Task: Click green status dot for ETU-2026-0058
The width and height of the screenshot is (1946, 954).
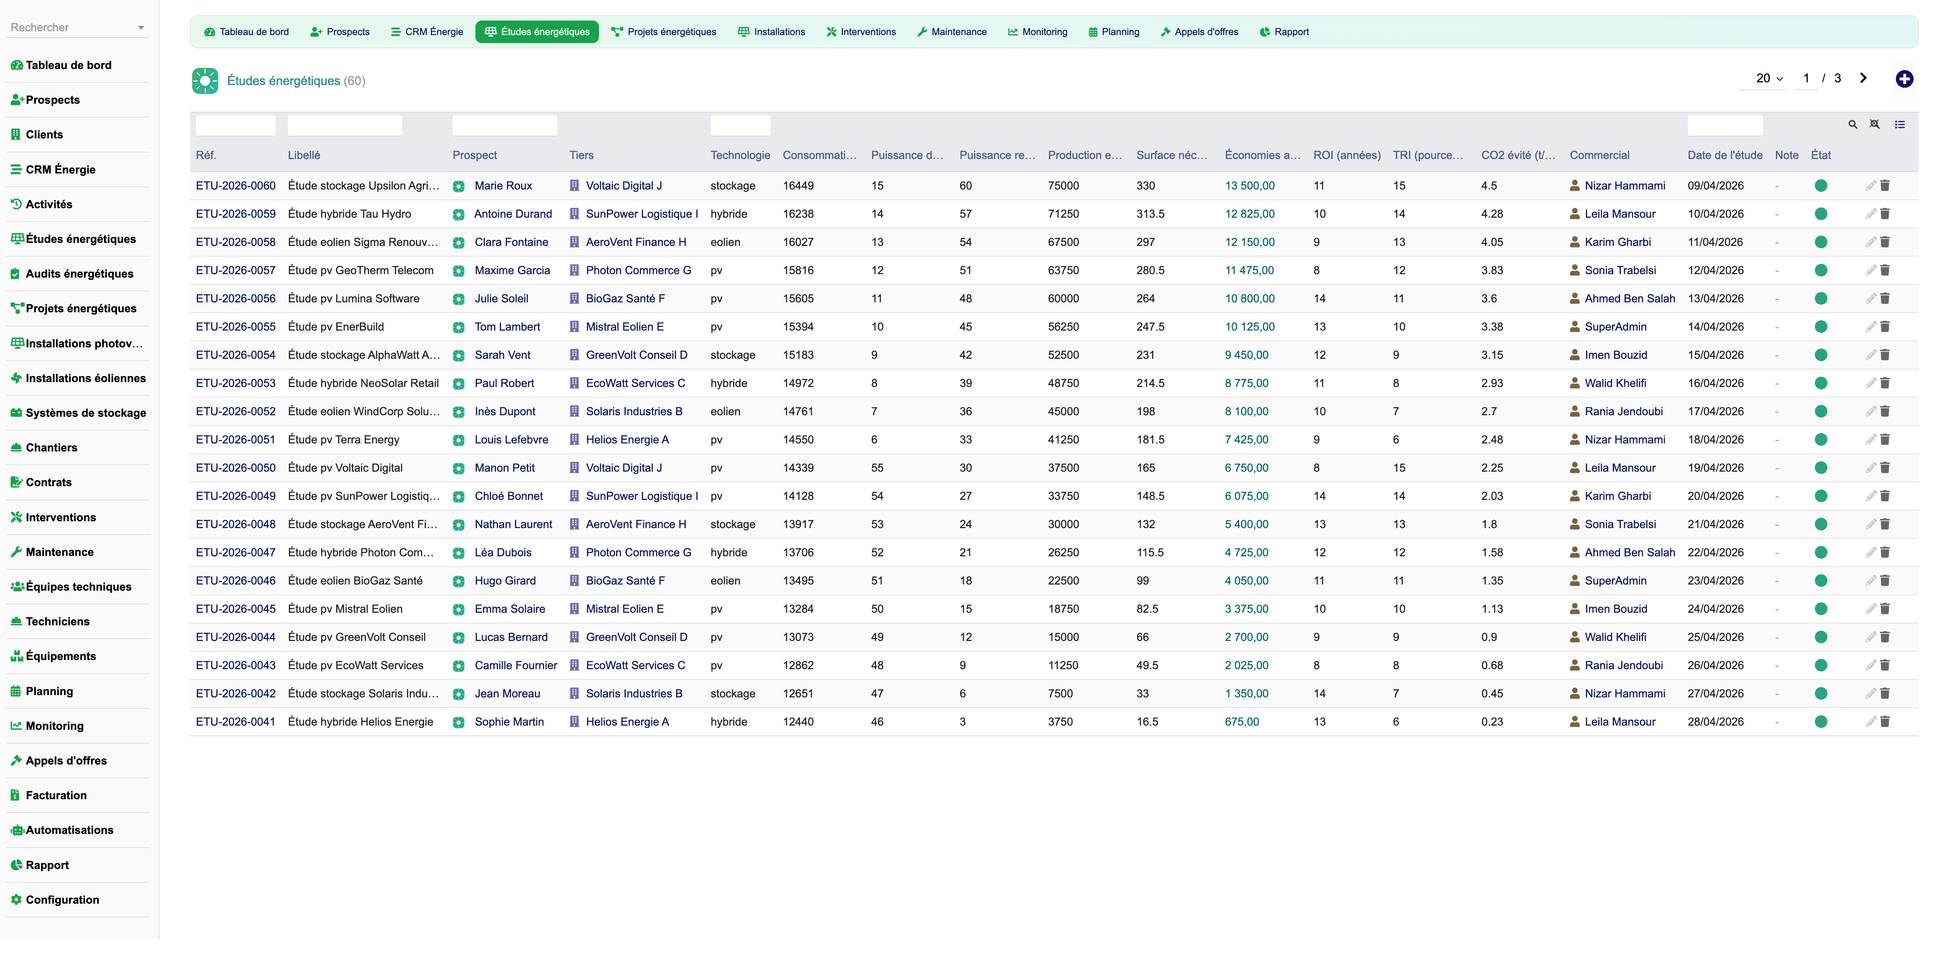Action: 1821,242
